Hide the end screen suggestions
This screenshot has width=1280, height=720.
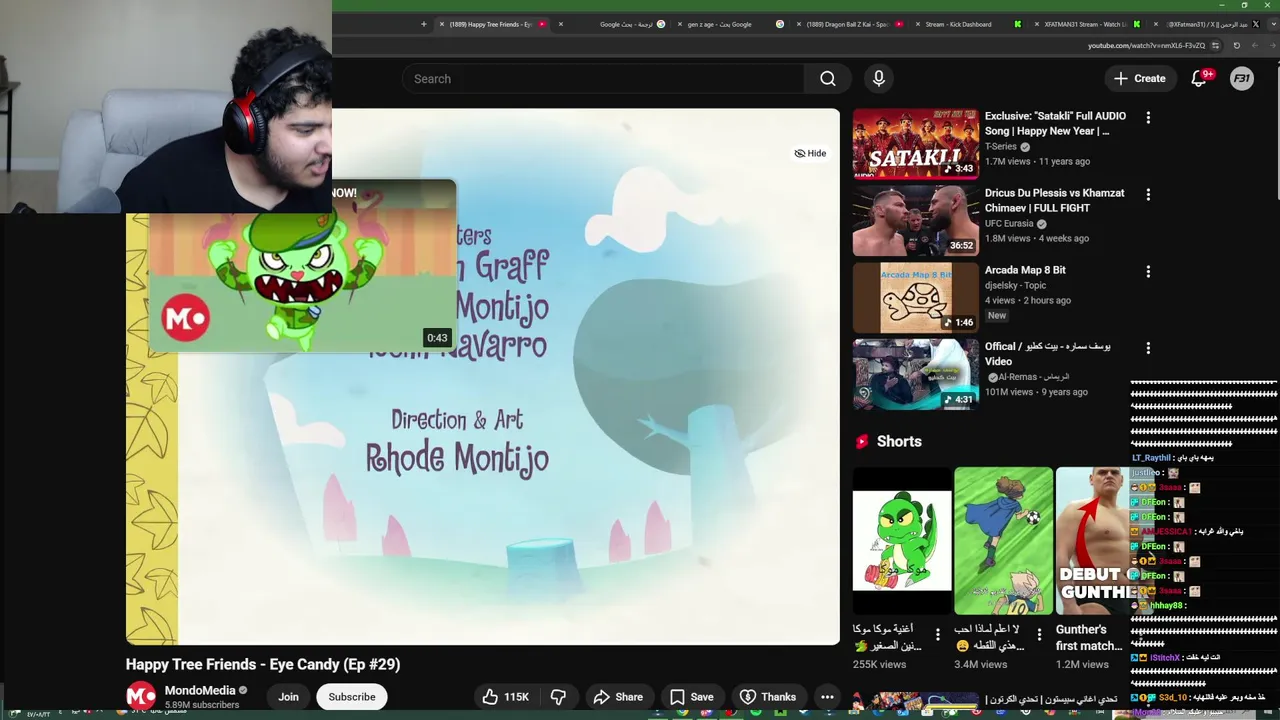810,153
